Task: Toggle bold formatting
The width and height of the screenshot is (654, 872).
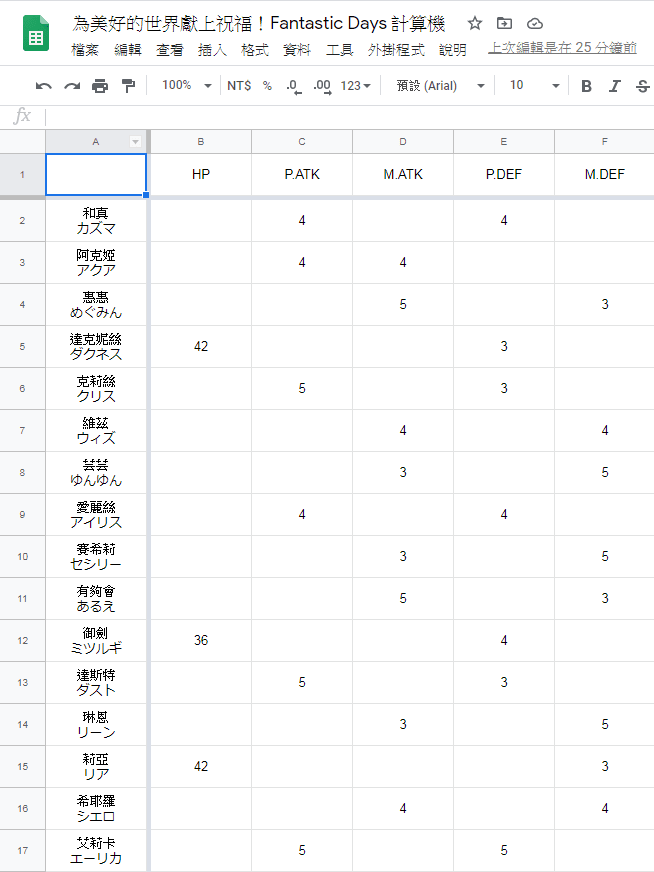Action: click(x=586, y=86)
